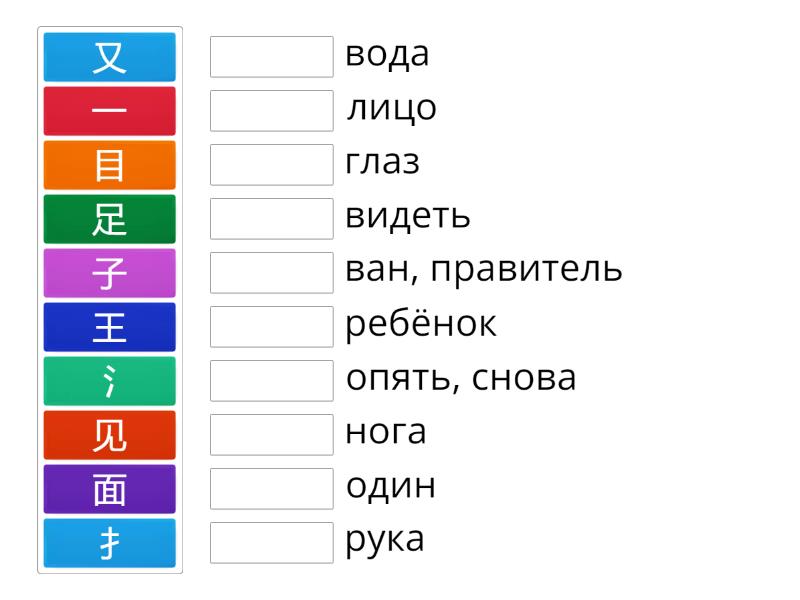The height and width of the screenshot is (600, 800).
Task: Select the slot beside ван, правитель
Action: 271,273
